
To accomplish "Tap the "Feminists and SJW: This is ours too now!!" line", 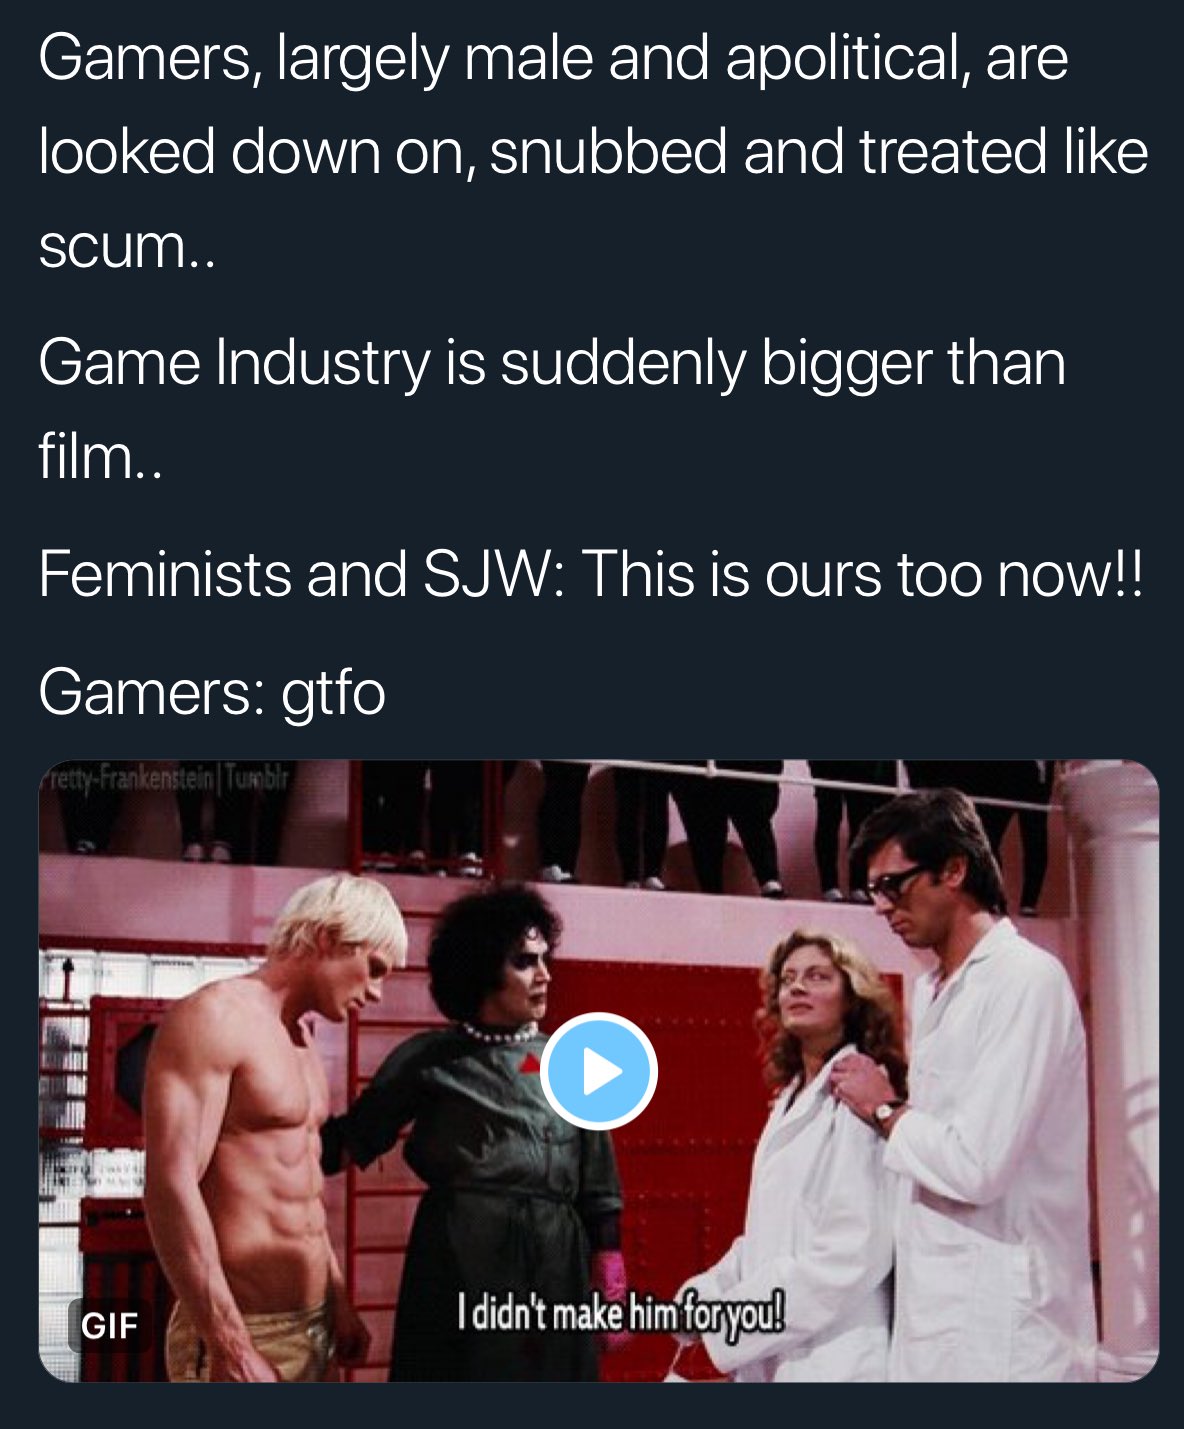I will (x=591, y=574).
